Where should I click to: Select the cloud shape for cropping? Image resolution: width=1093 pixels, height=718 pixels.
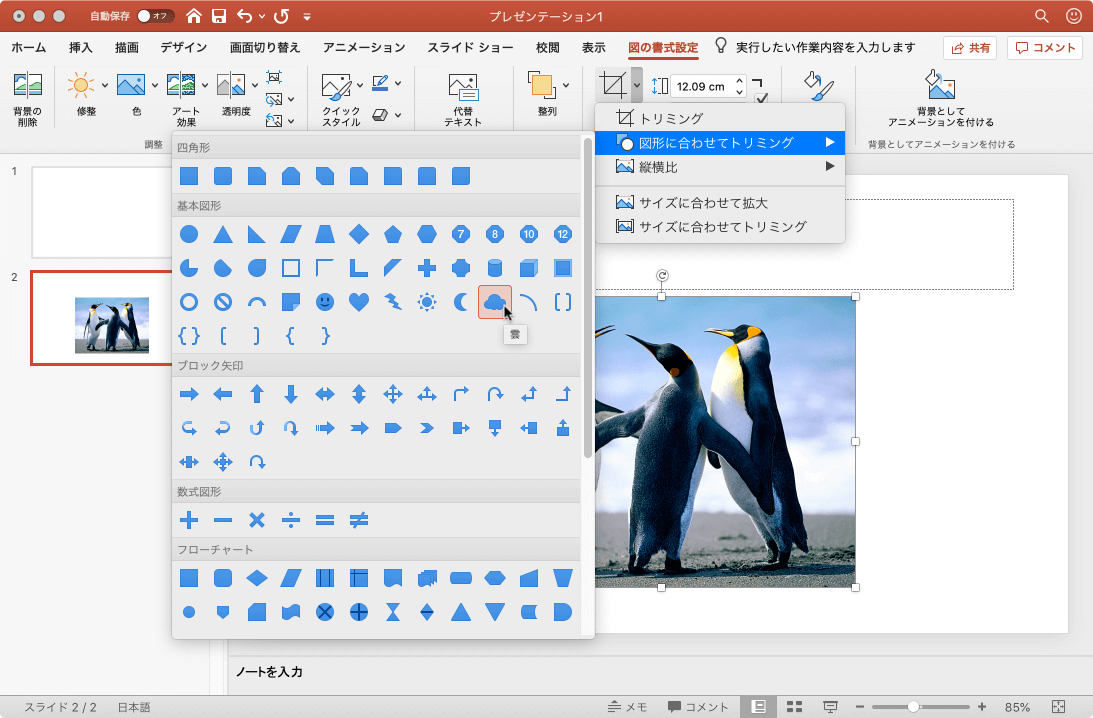pos(494,301)
